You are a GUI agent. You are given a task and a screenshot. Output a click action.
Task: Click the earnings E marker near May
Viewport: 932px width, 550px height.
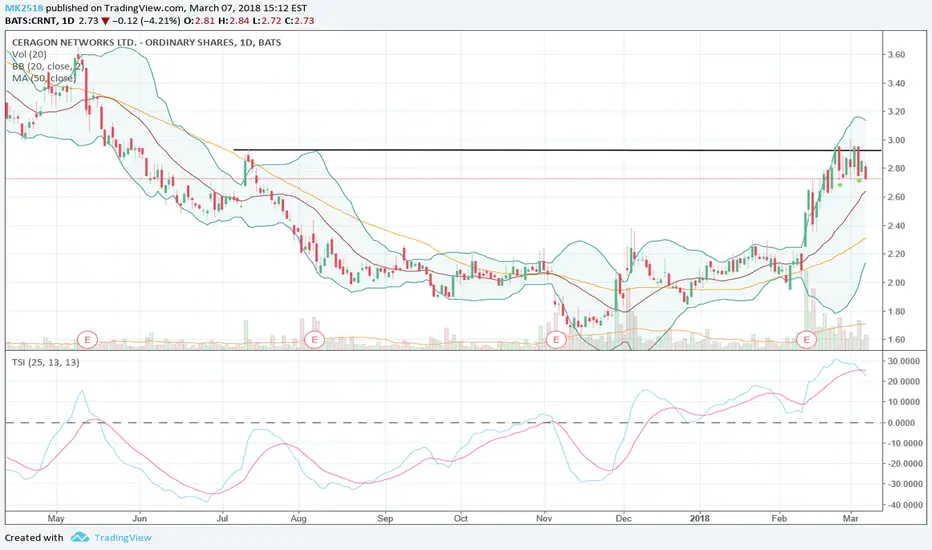pyautogui.click(x=87, y=340)
